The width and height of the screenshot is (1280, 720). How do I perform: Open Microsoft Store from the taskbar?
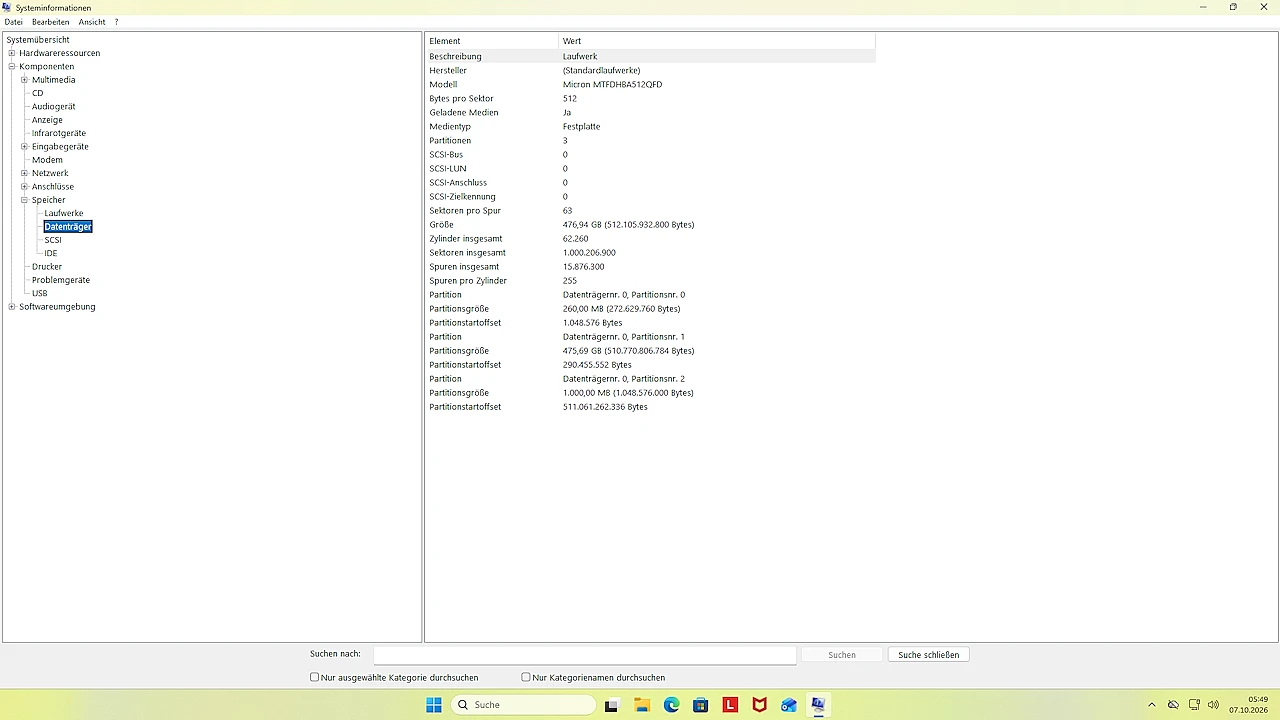pyautogui.click(x=701, y=705)
